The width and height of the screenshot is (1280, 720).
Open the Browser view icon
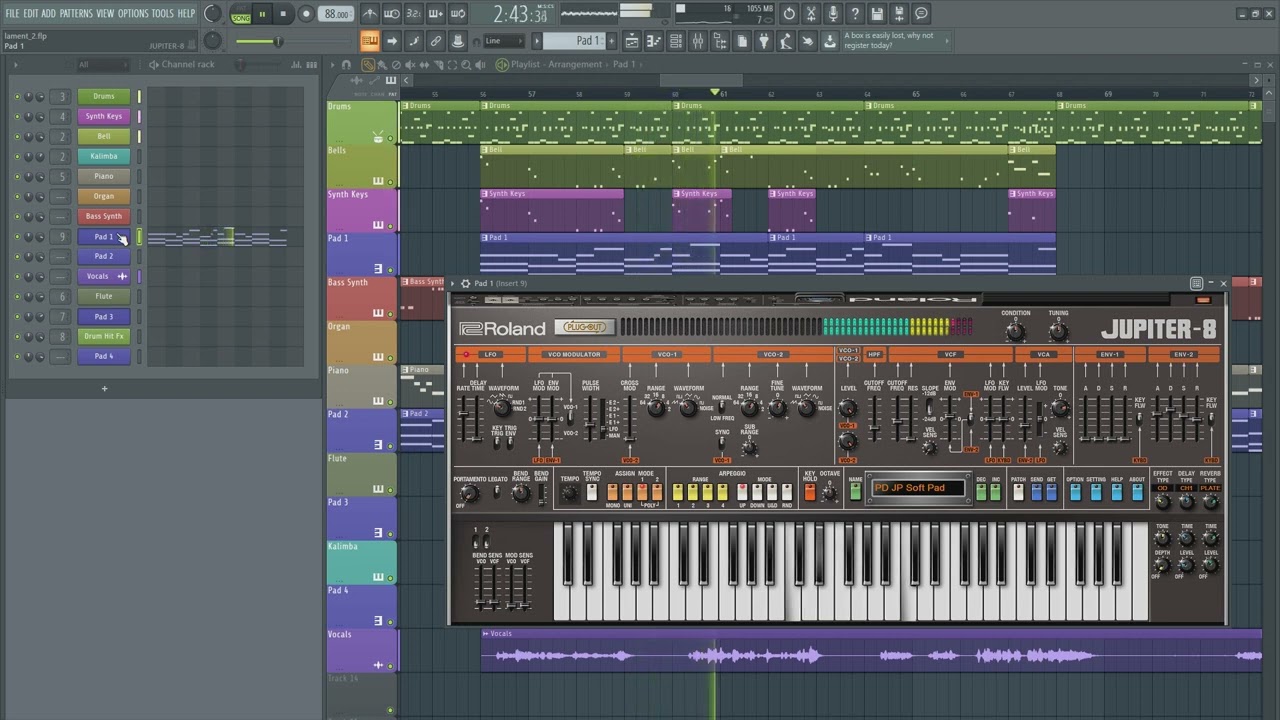[720, 41]
